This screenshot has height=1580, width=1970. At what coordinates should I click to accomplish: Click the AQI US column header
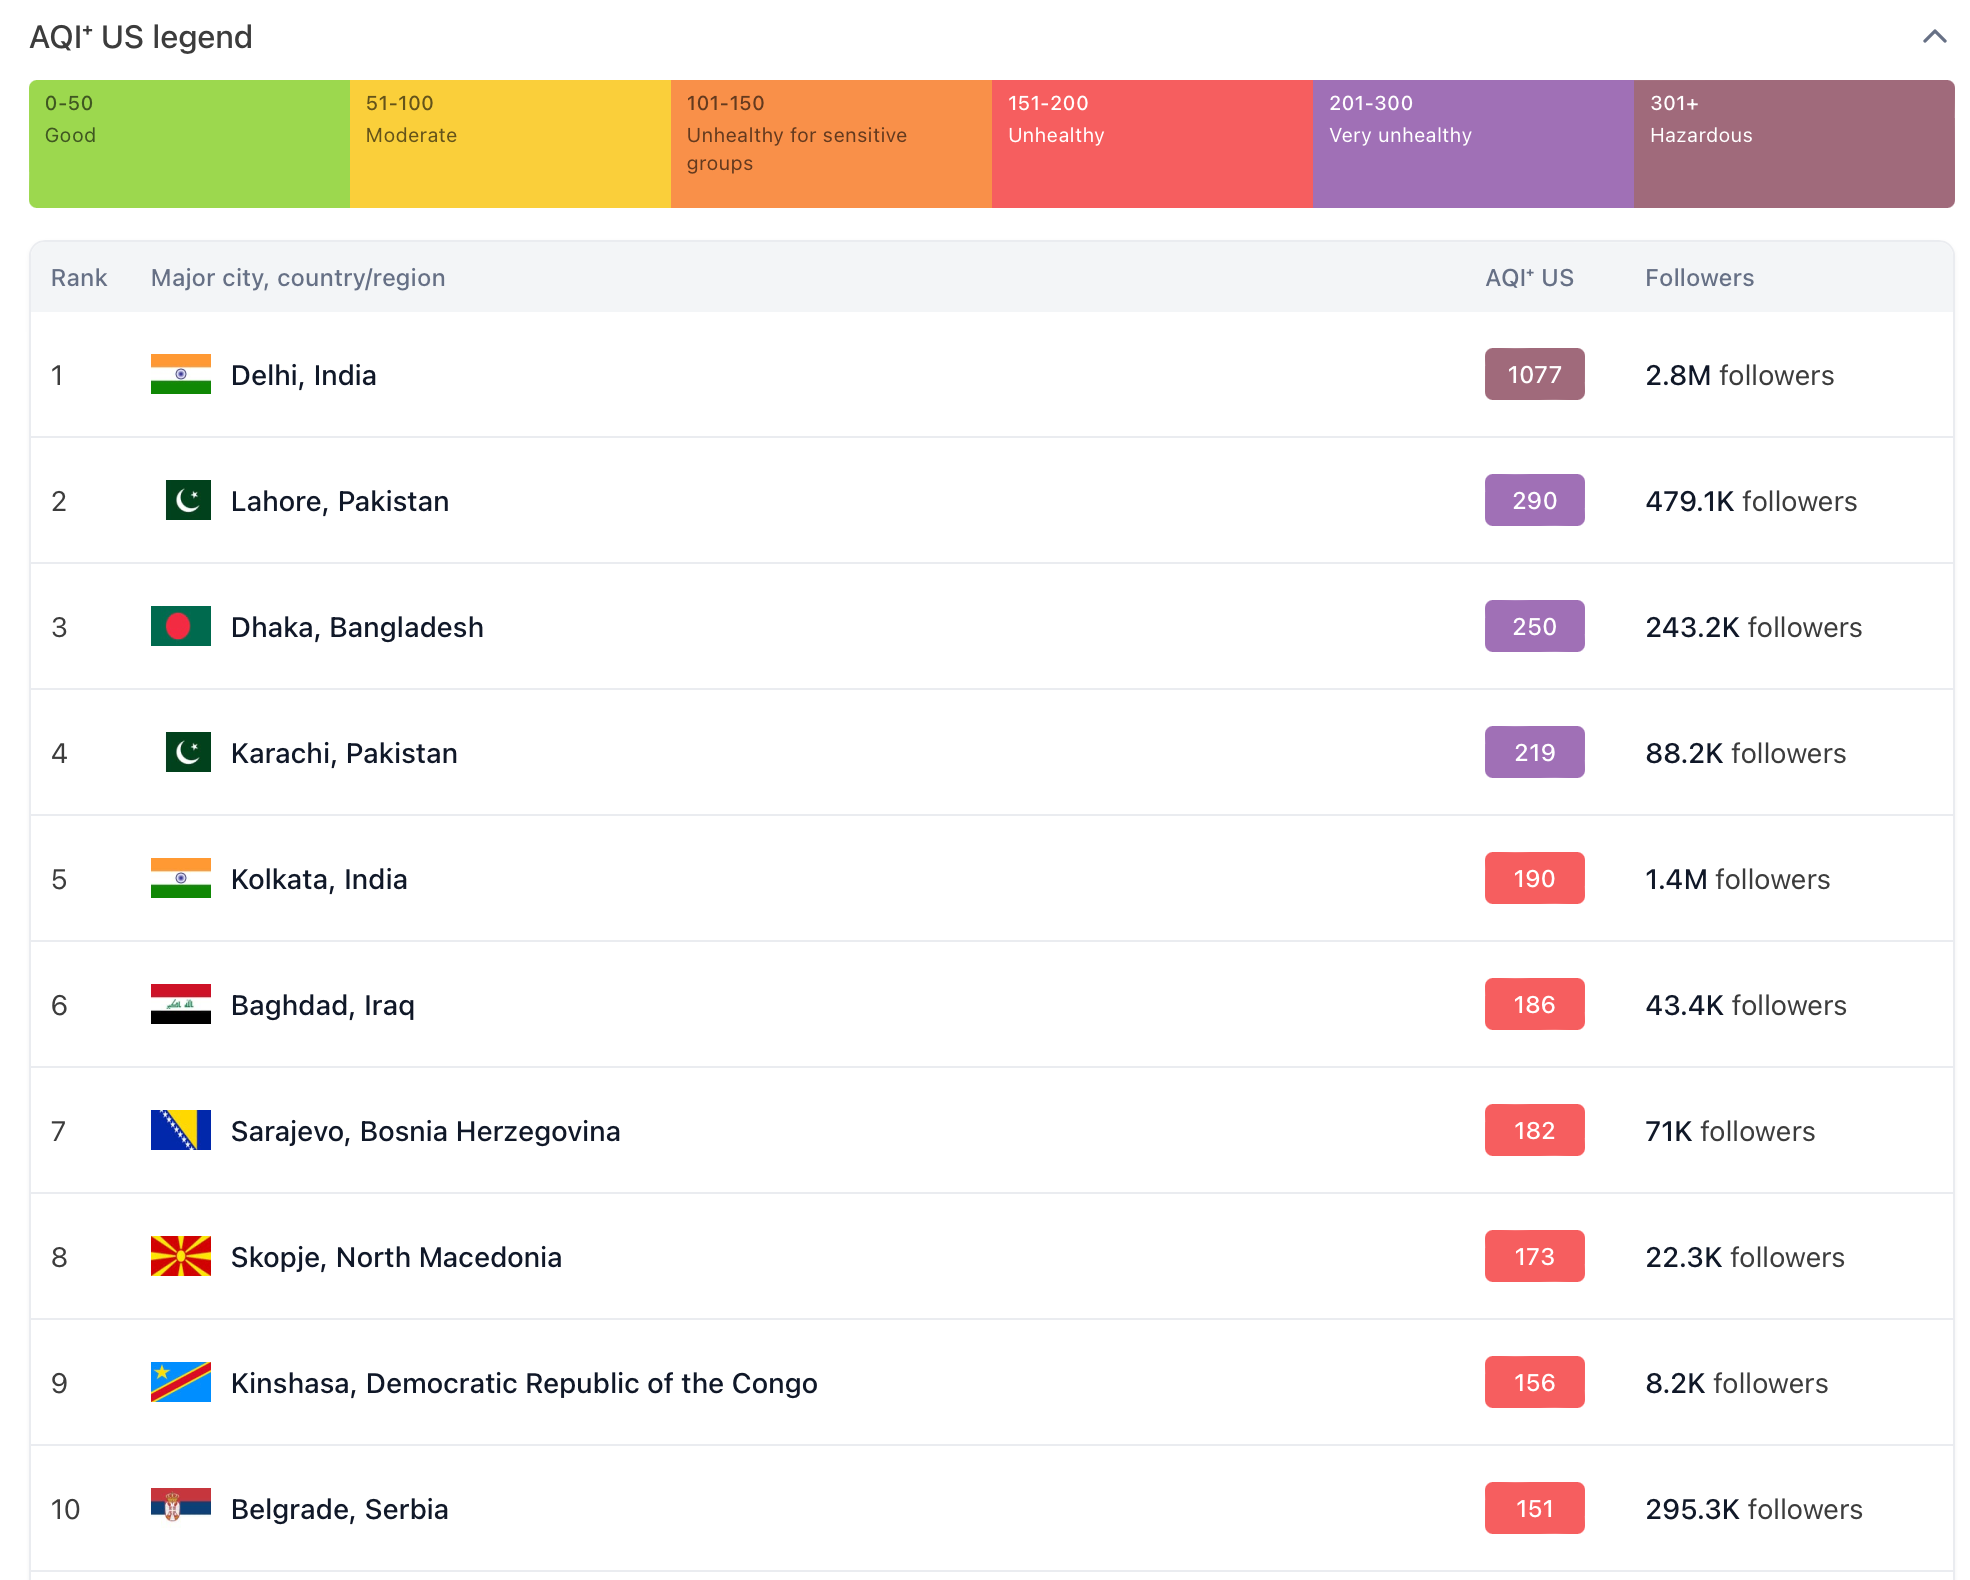coord(1528,278)
